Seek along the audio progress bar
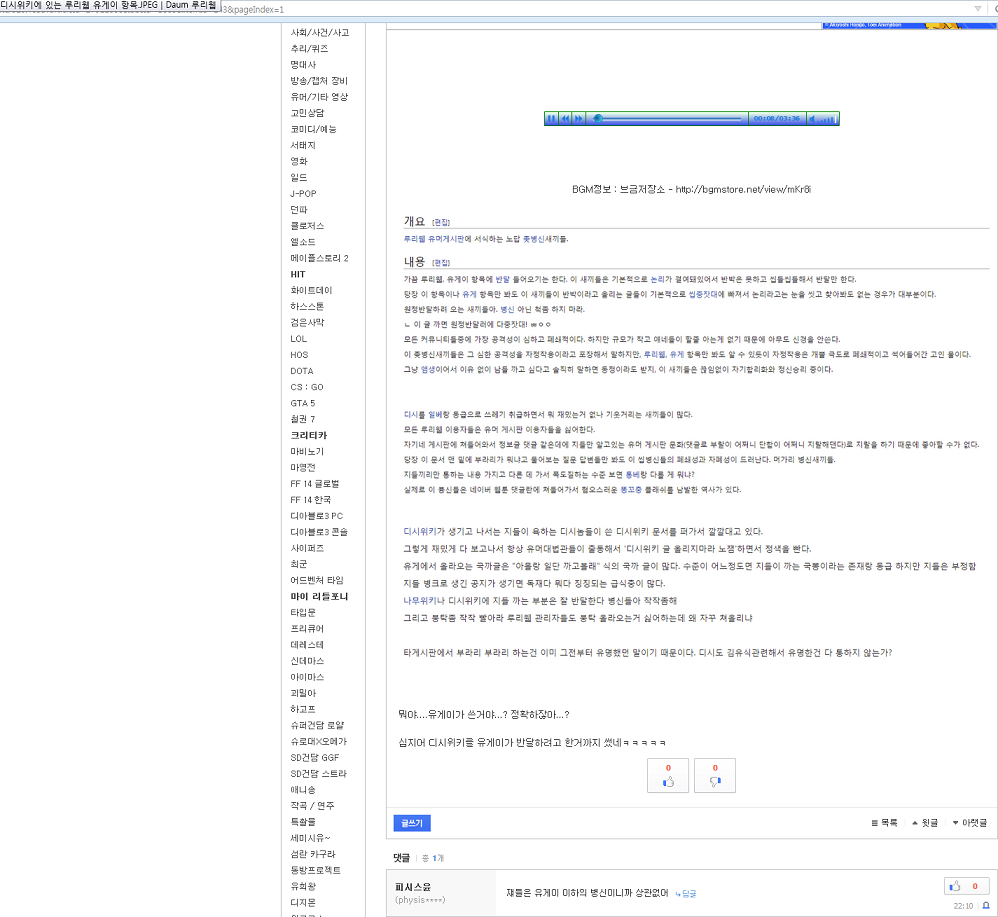 coord(670,119)
